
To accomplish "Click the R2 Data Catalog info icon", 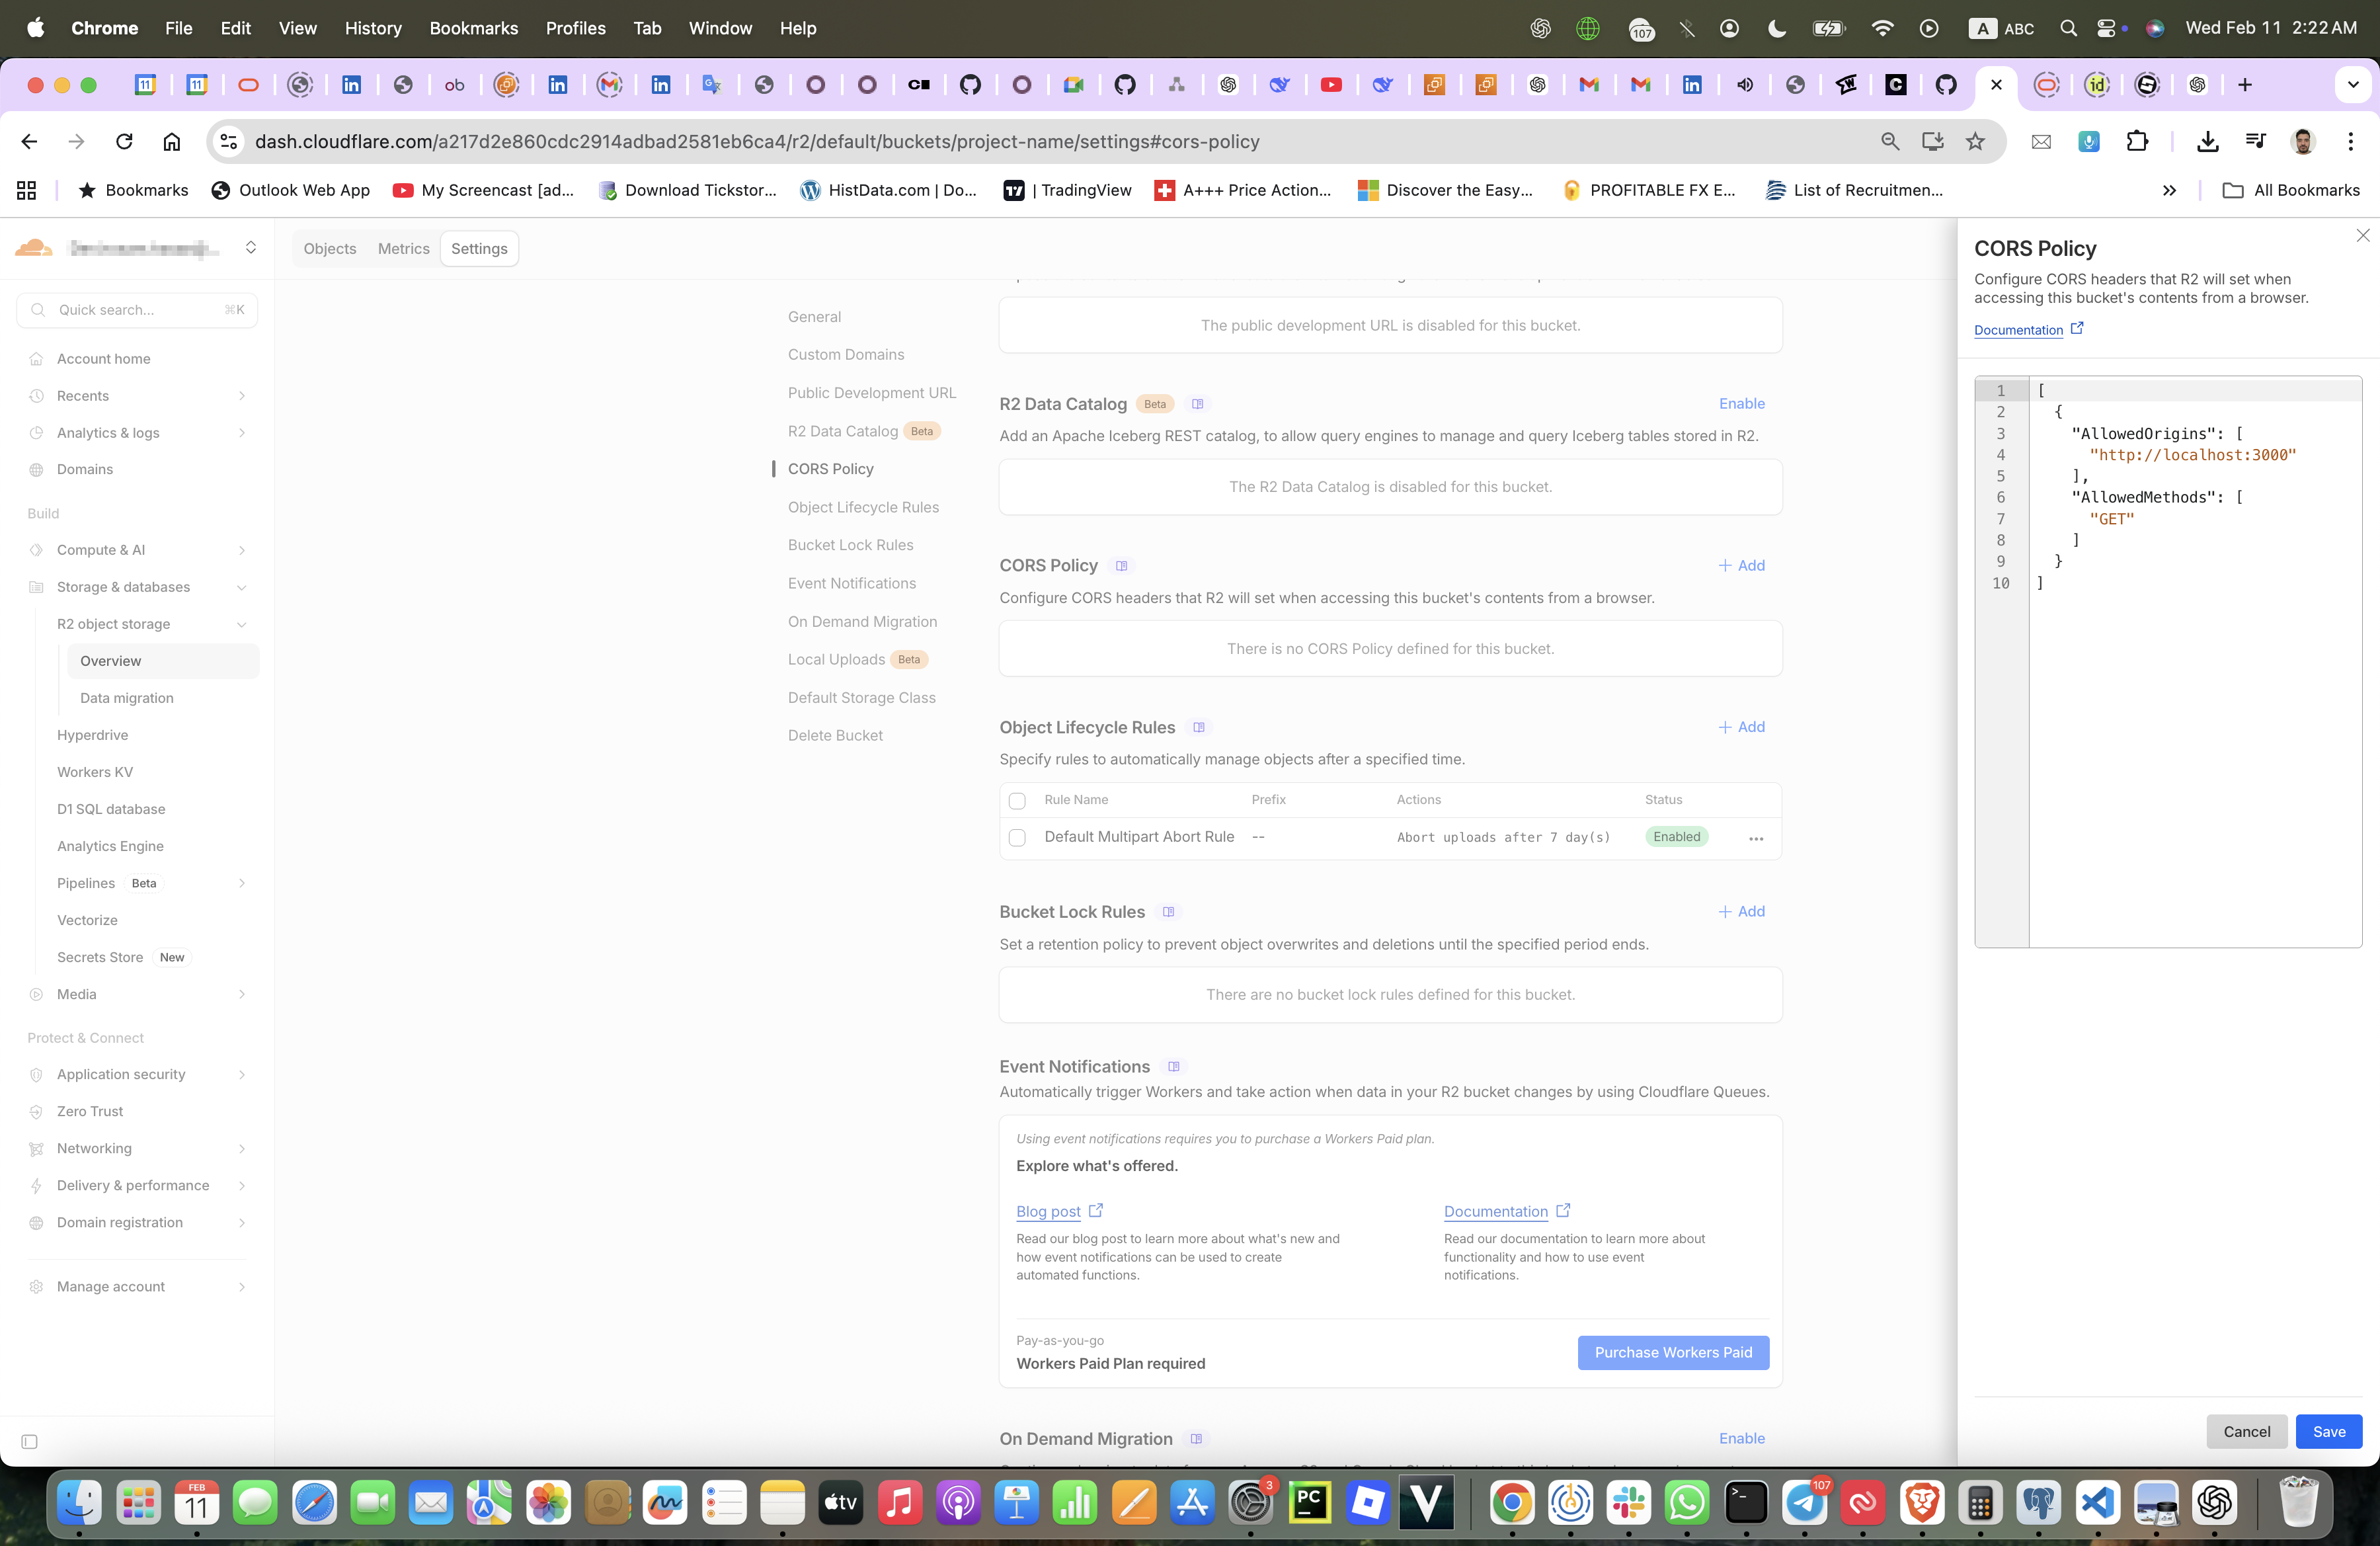I will tap(1198, 404).
